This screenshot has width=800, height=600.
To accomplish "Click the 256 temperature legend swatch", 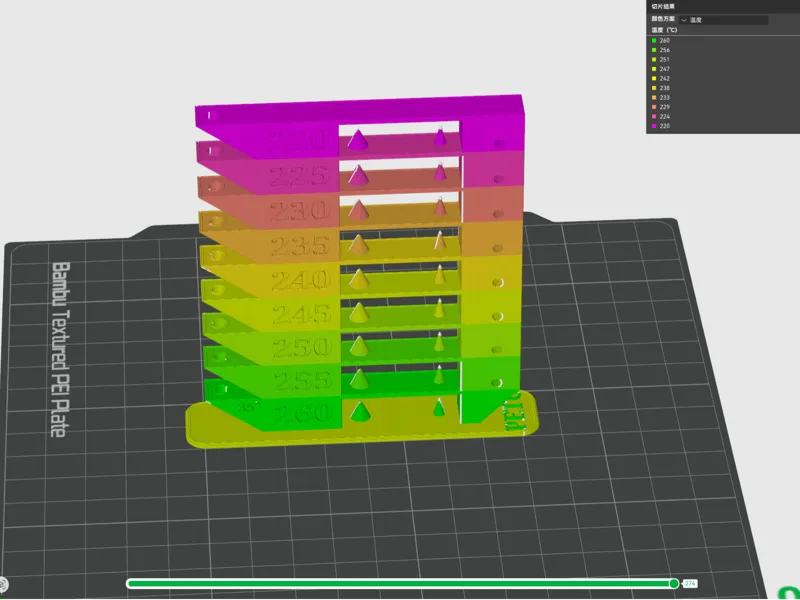I will (x=654, y=50).
